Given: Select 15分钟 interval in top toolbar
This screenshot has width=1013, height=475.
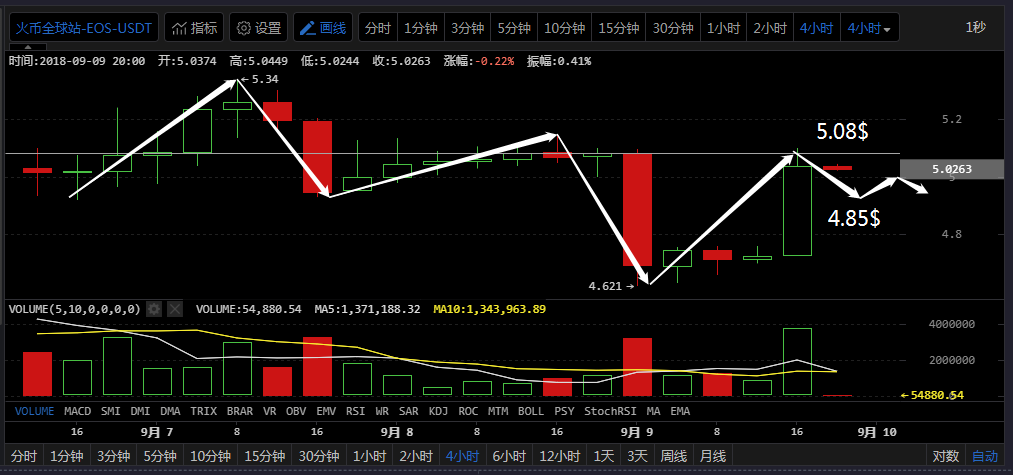Looking at the screenshot, I should click(x=618, y=28).
